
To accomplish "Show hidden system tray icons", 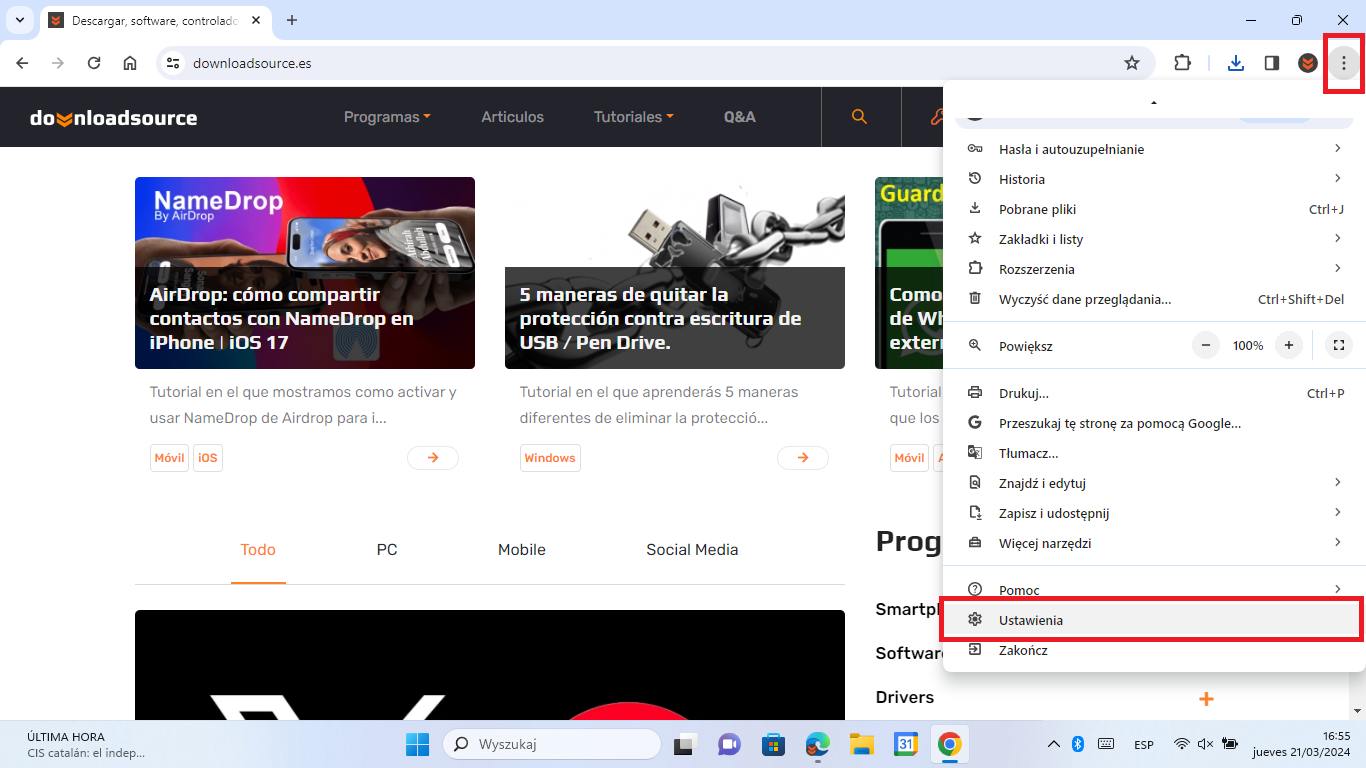I will pyautogui.click(x=1053, y=744).
